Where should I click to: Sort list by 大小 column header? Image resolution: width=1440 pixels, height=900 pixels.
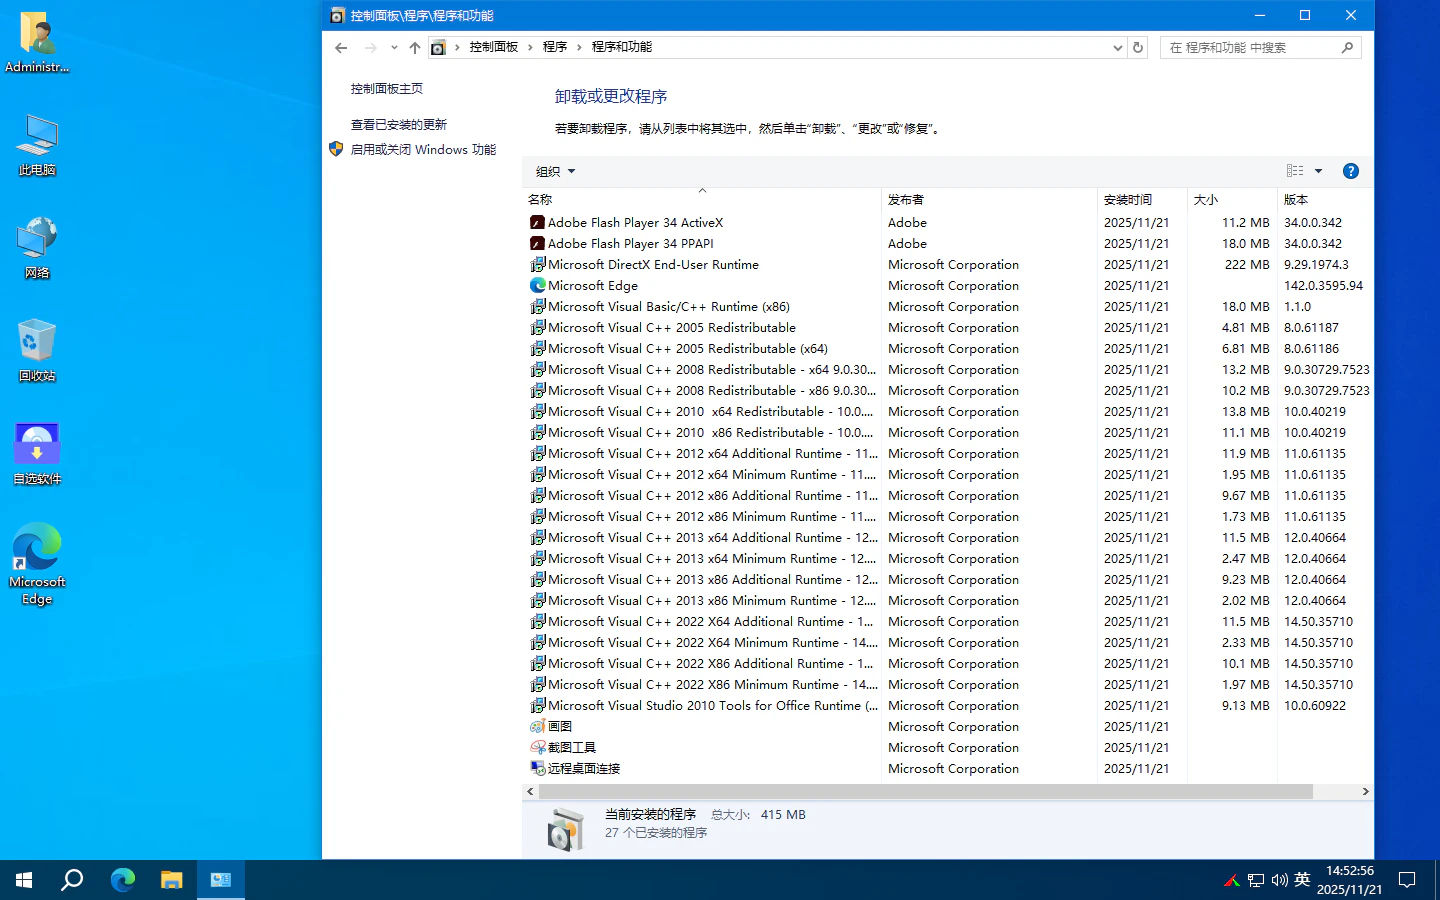(1205, 200)
